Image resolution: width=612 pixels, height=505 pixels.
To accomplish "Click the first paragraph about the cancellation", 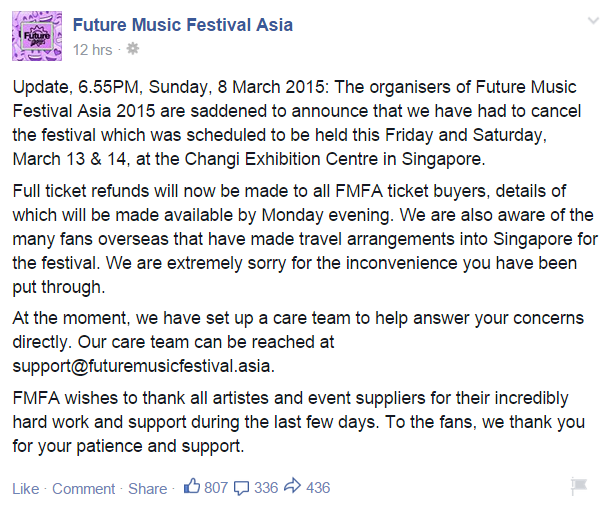I will pyautogui.click(x=297, y=123).
